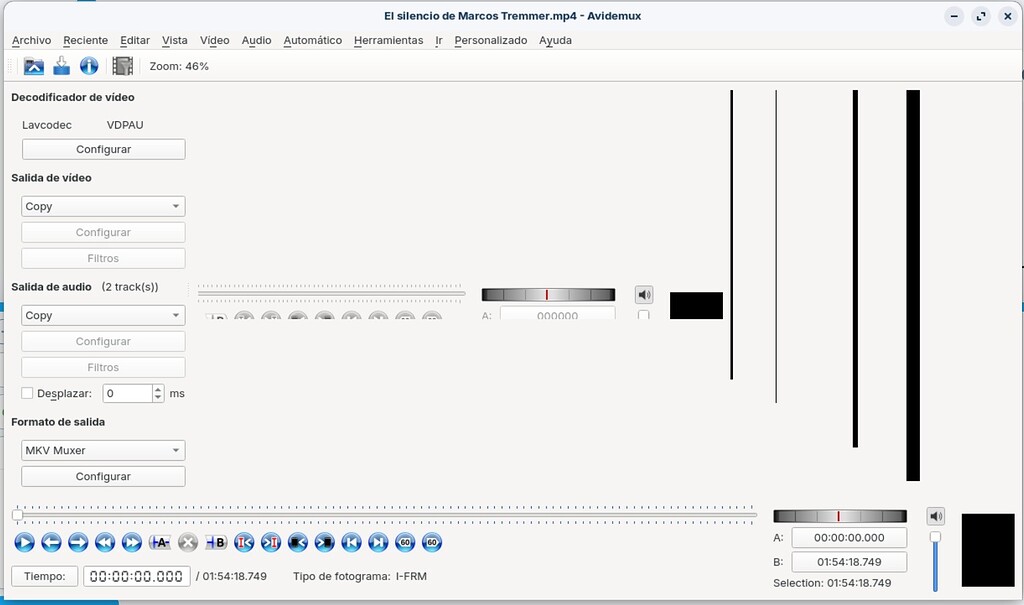Open Filtros for the video output
This screenshot has height=605, width=1024.
click(x=103, y=258)
